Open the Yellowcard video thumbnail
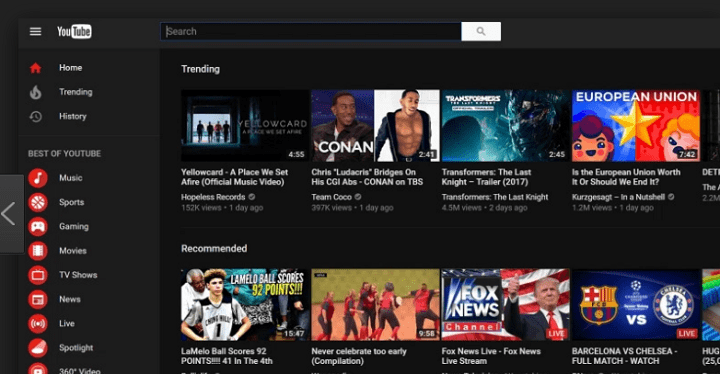720x374 pixels. point(245,125)
